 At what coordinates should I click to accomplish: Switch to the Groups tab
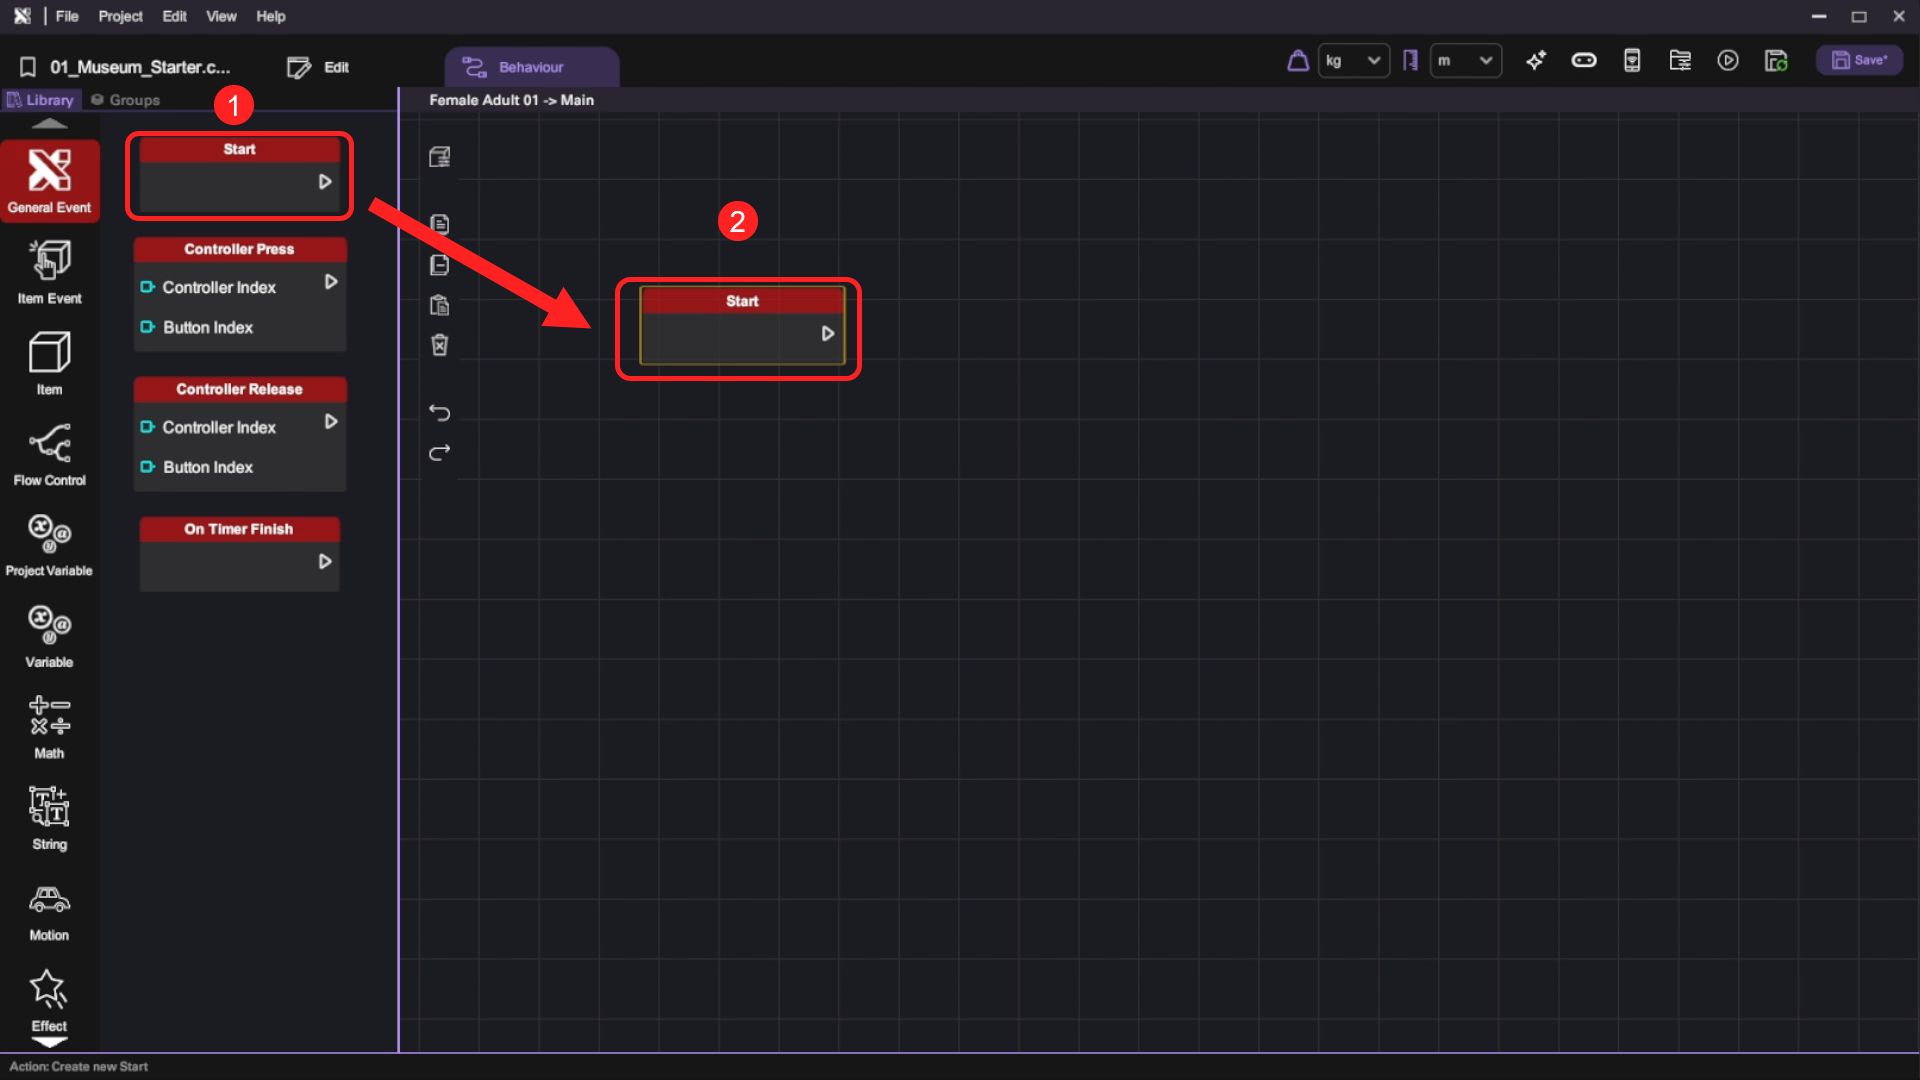[x=126, y=100]
